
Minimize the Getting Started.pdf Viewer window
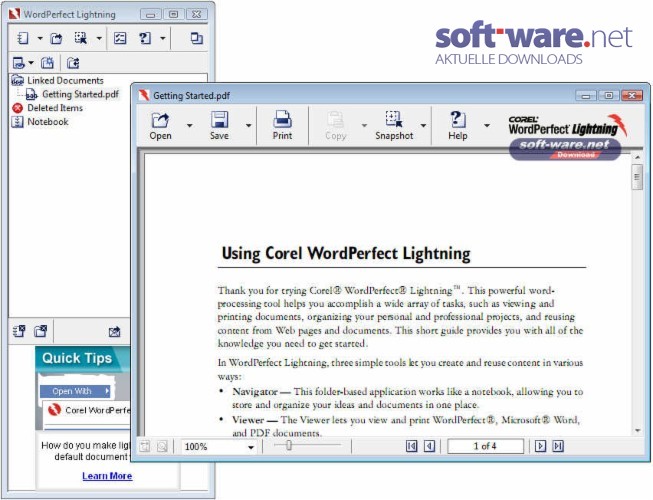(x=586, y=95)
